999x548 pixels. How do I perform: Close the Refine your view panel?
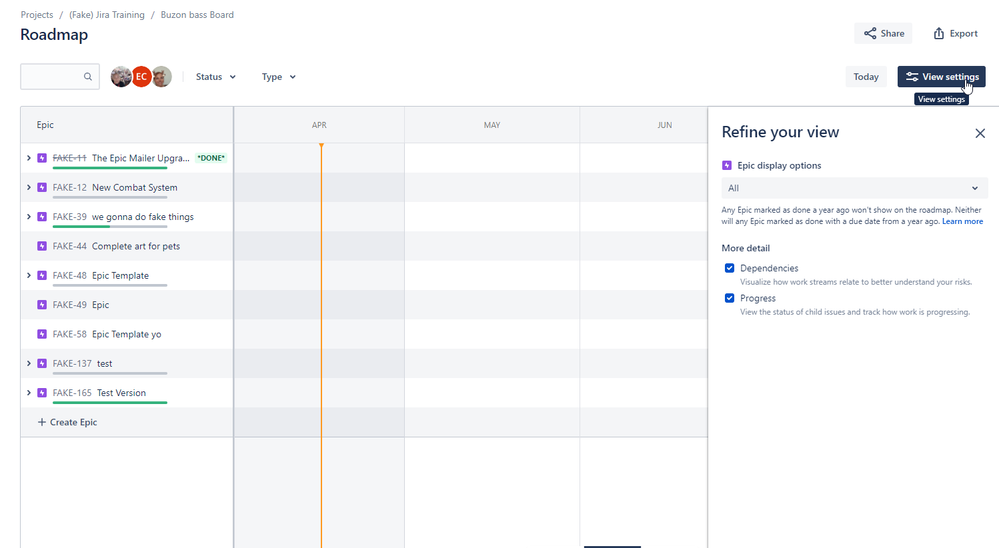tap(980, 133)
